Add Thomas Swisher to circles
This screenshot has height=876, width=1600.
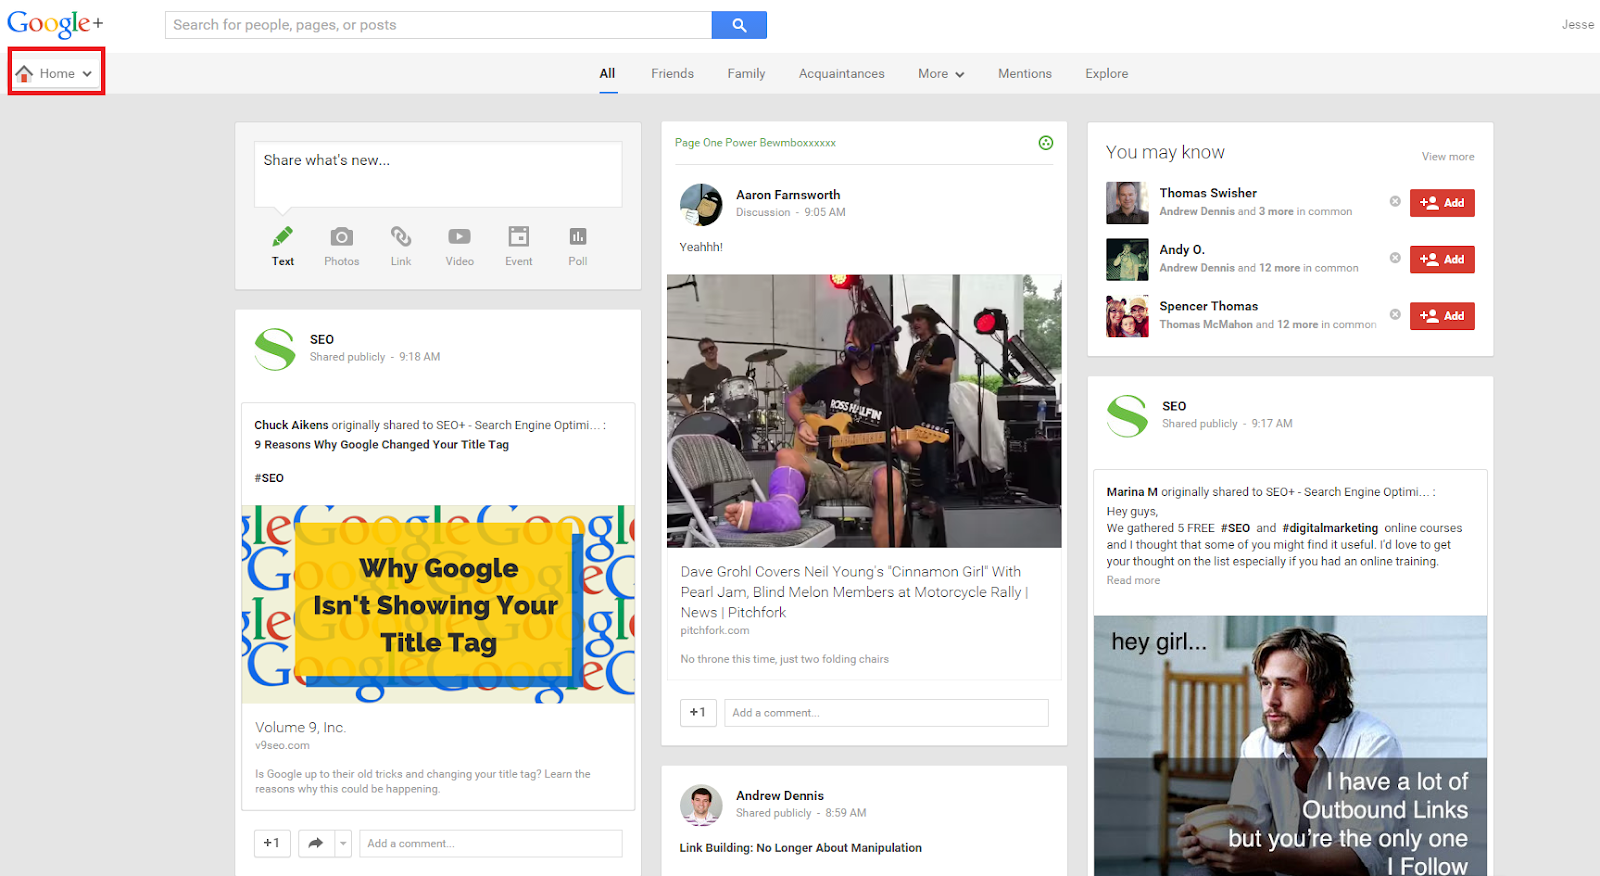click(1442, 203)
